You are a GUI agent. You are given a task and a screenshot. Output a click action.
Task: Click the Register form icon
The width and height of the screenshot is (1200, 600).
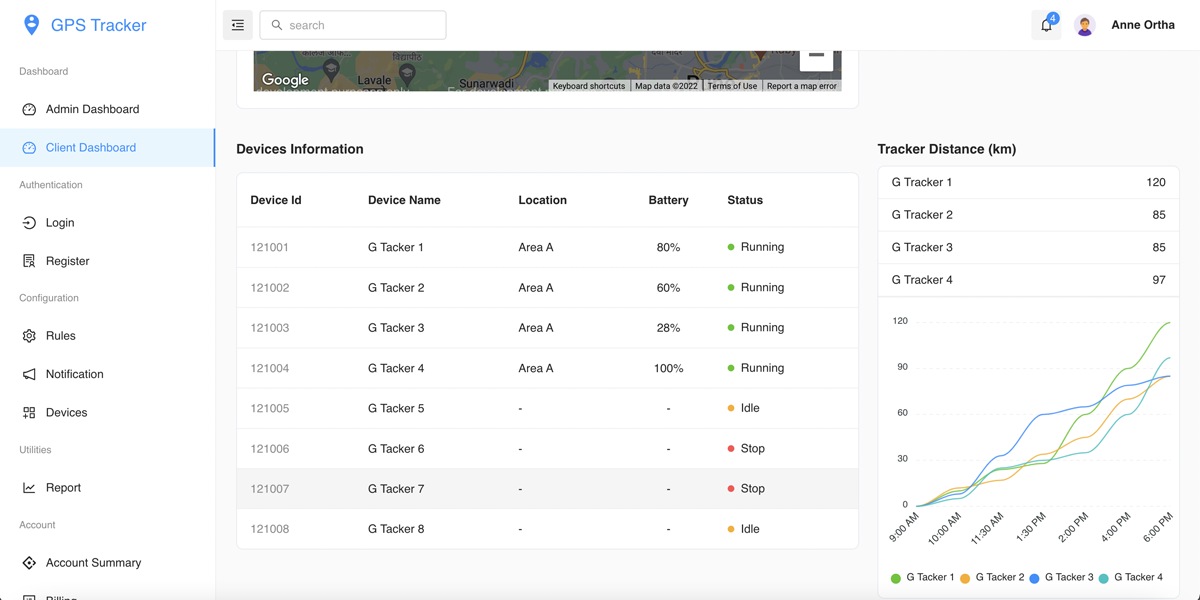coord(29,260)
